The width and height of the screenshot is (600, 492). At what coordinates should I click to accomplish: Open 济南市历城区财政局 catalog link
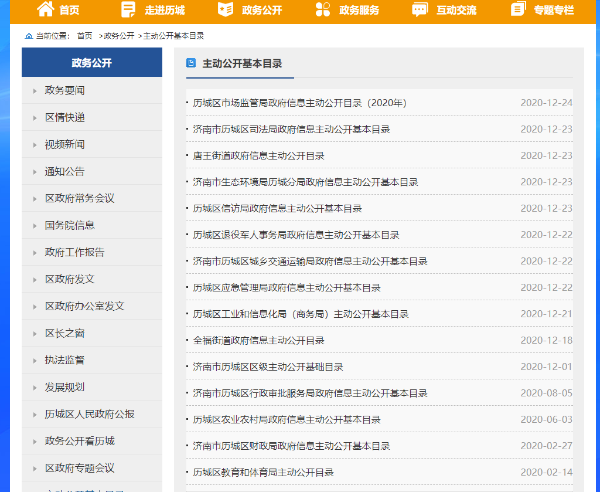click(x=291, y=446)
